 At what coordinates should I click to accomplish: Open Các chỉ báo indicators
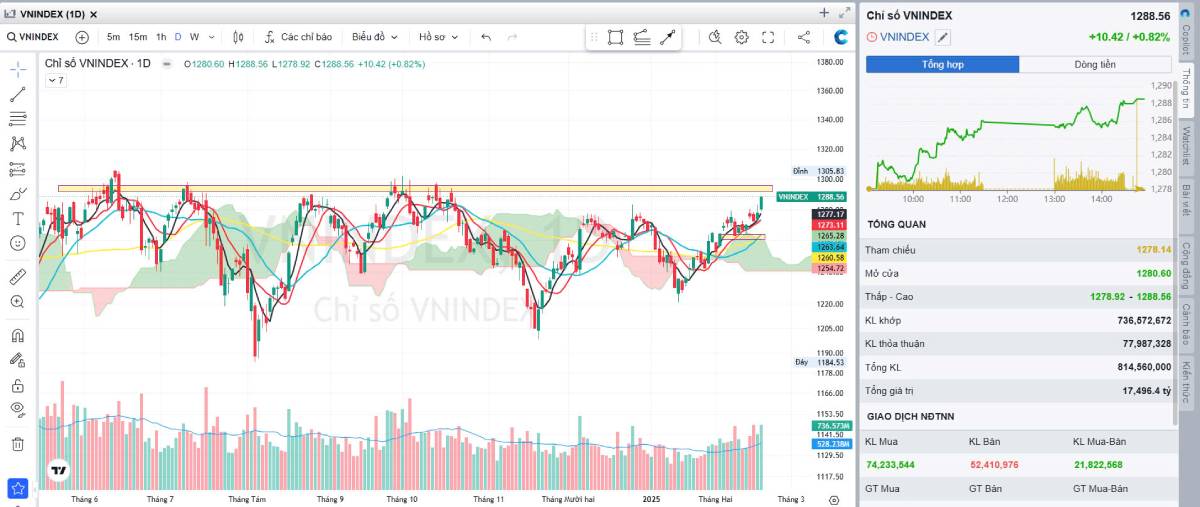(x=298, y=37)
